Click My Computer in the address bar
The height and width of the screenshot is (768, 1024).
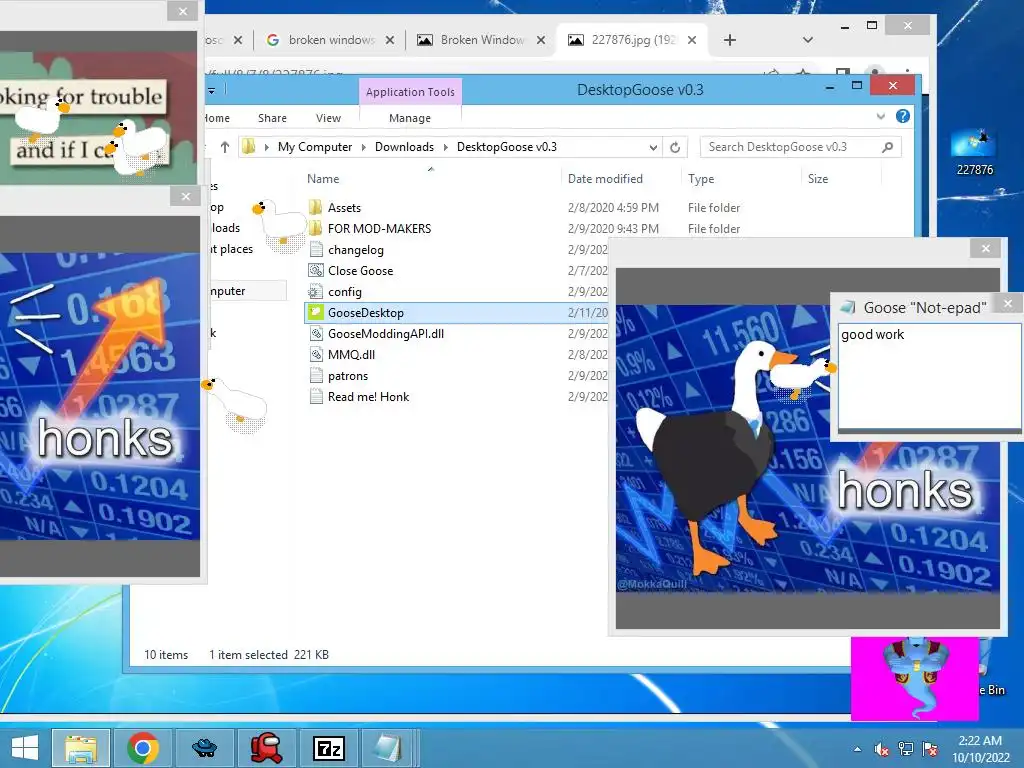(x=315, y=147)
